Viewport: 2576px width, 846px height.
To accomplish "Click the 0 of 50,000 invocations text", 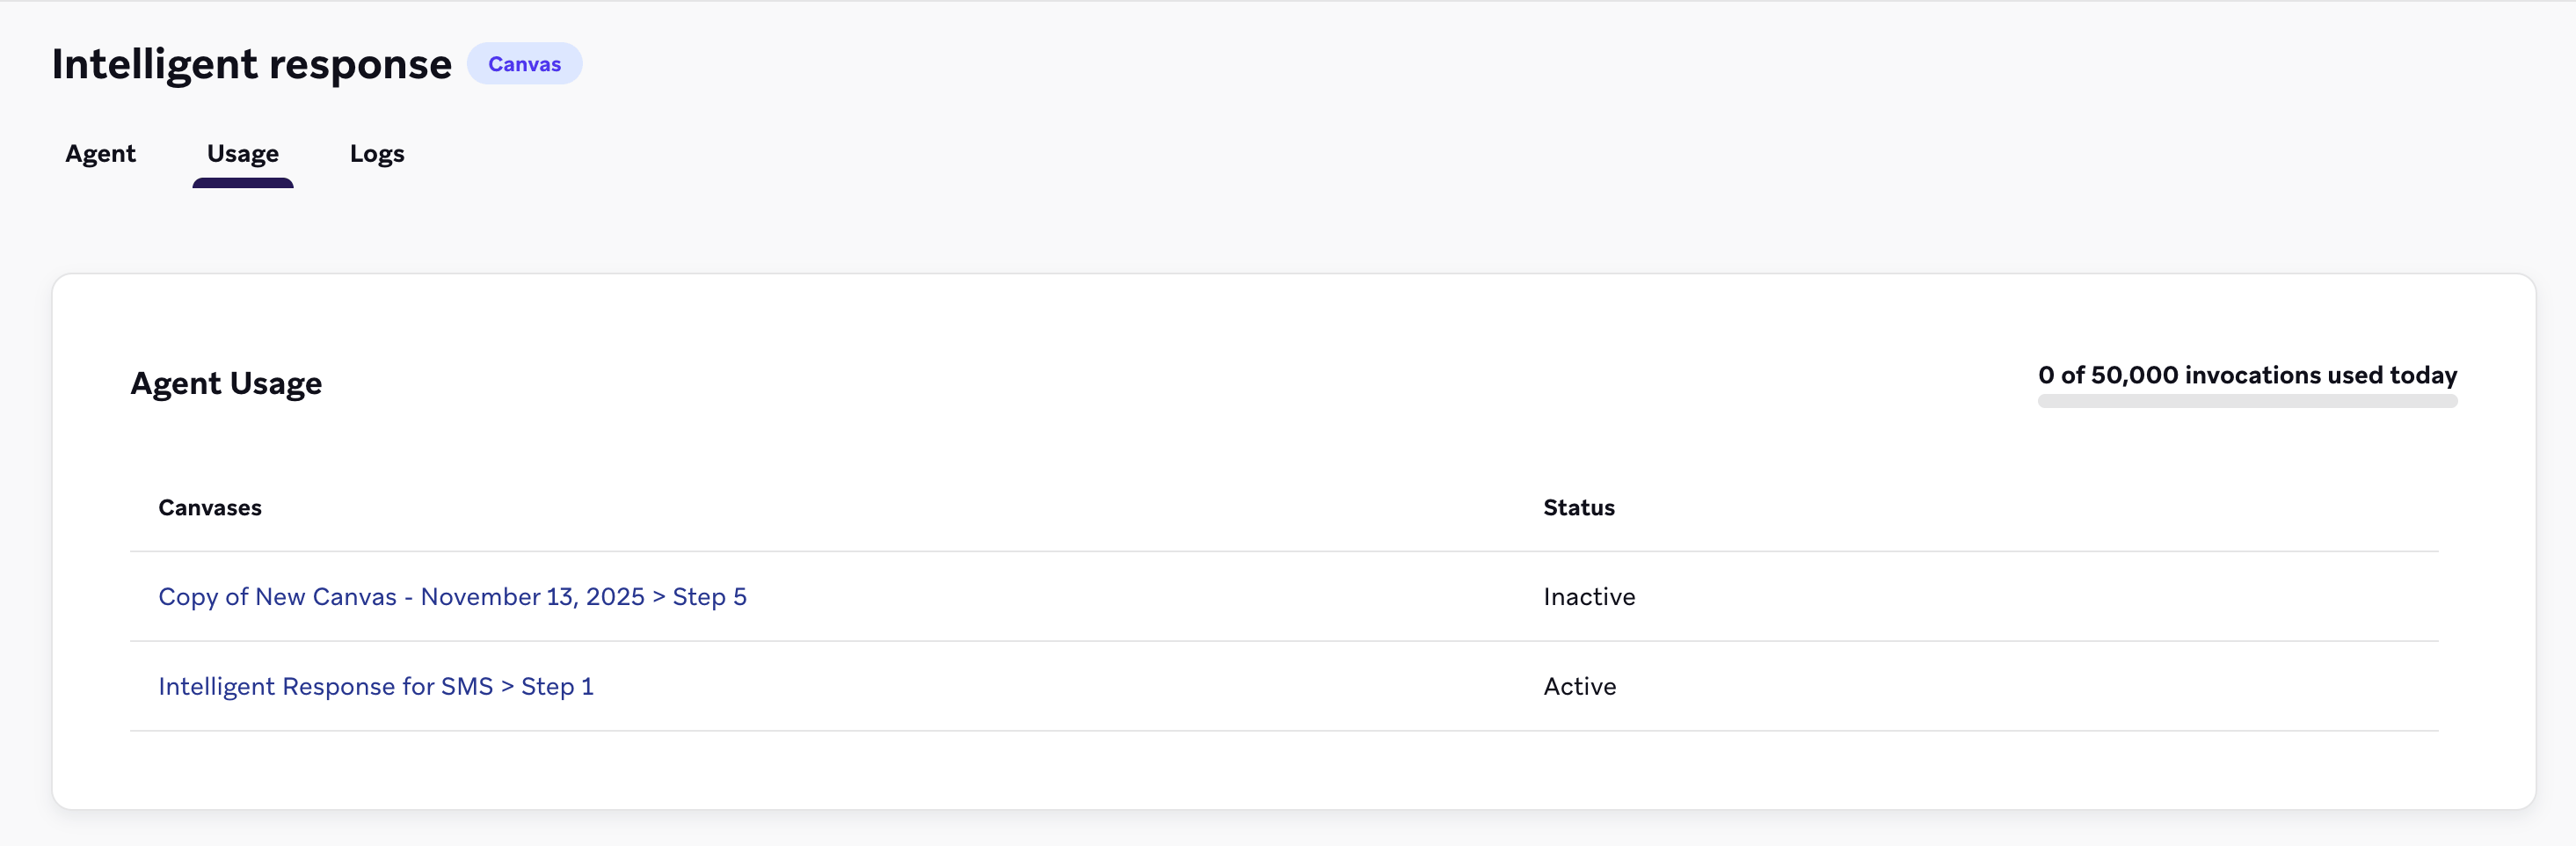I will click(2246, 375).
